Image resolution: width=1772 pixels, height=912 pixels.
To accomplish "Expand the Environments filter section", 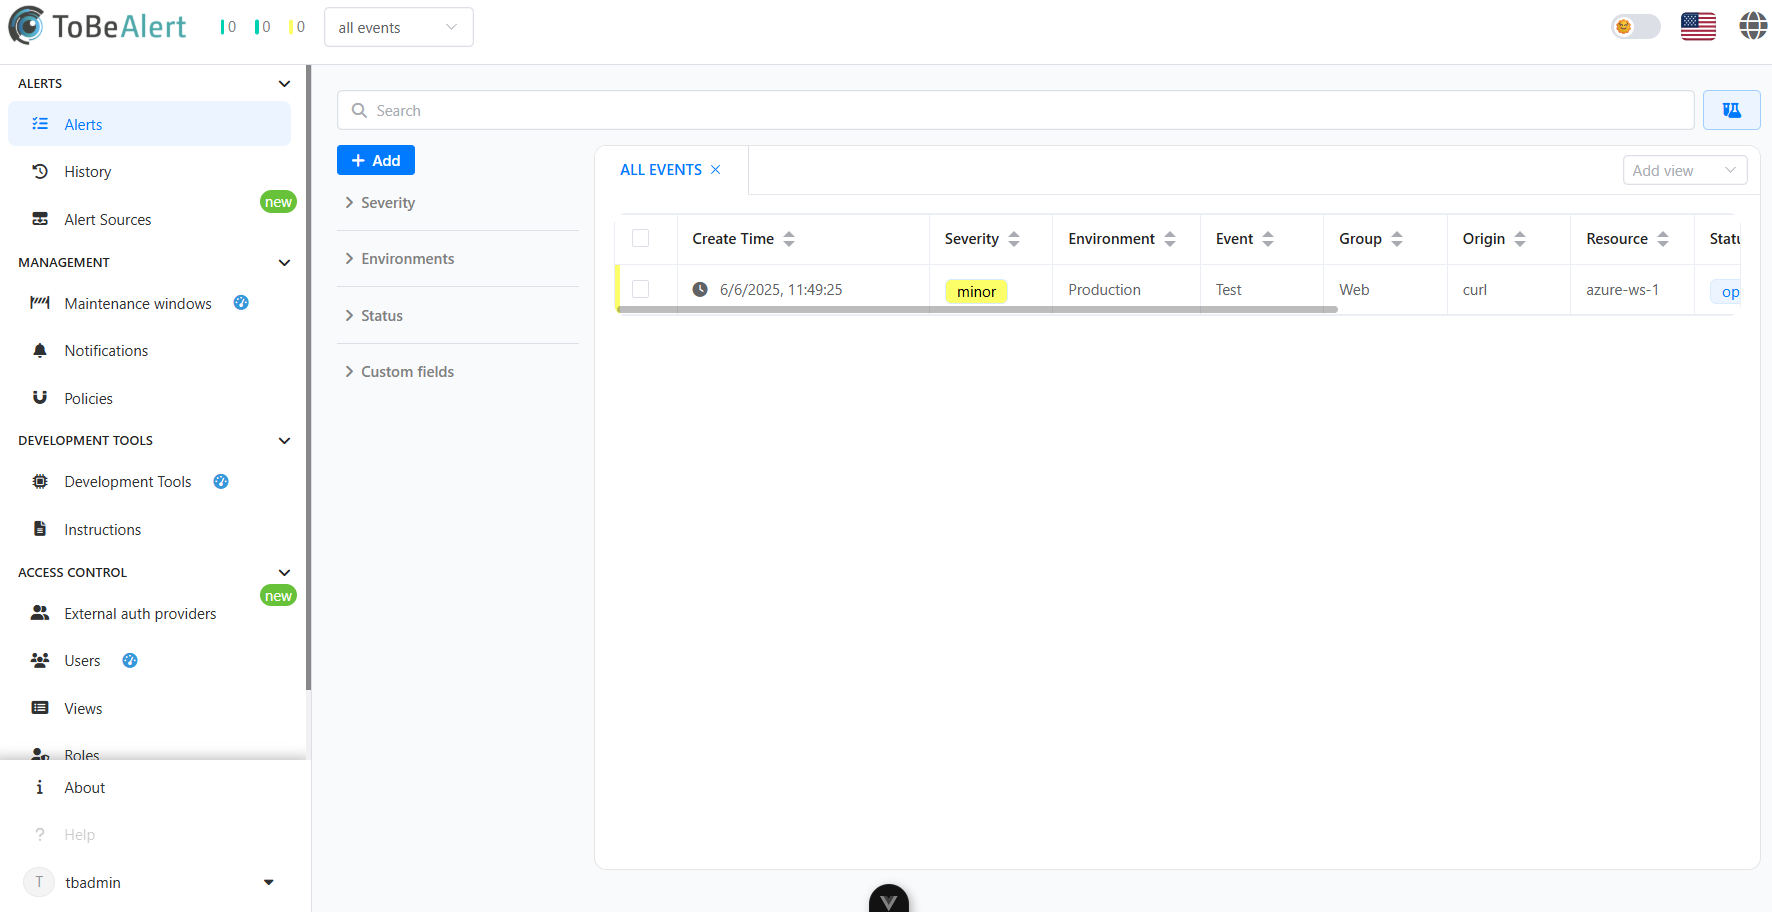I will tap(458, 259).
